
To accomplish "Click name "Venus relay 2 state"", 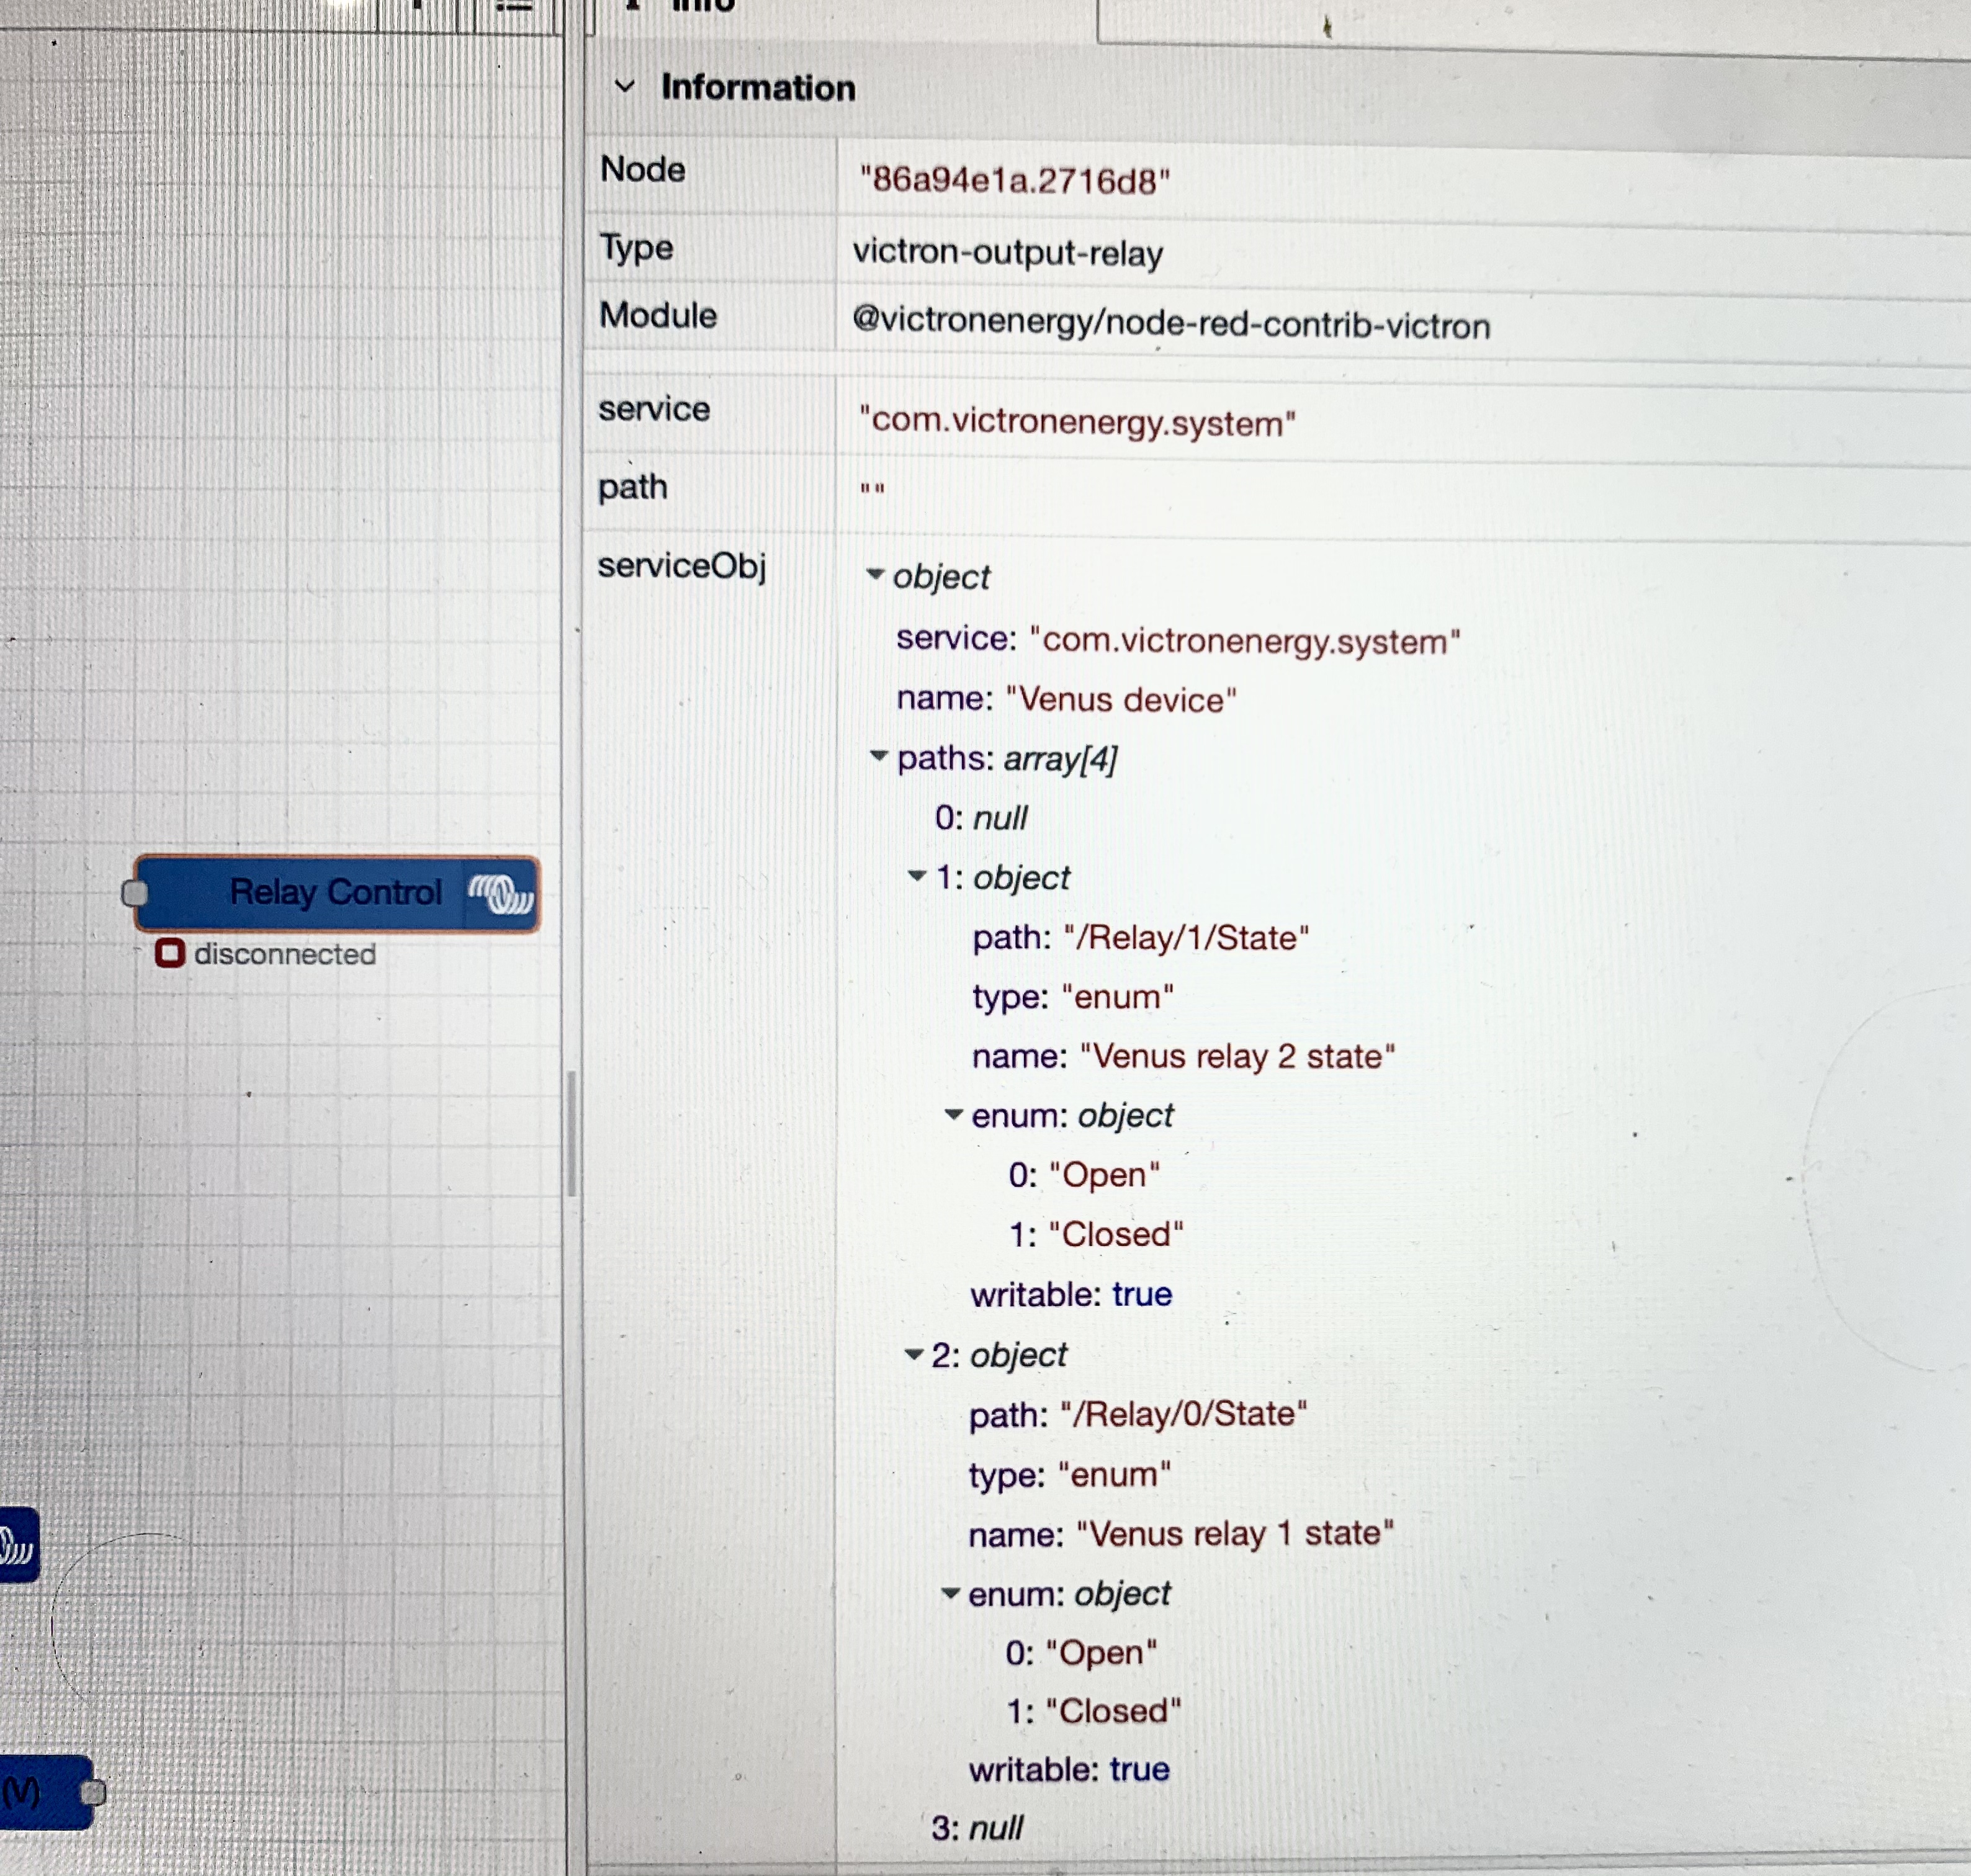I will pyautogui.click(x=1237, y=1056).
